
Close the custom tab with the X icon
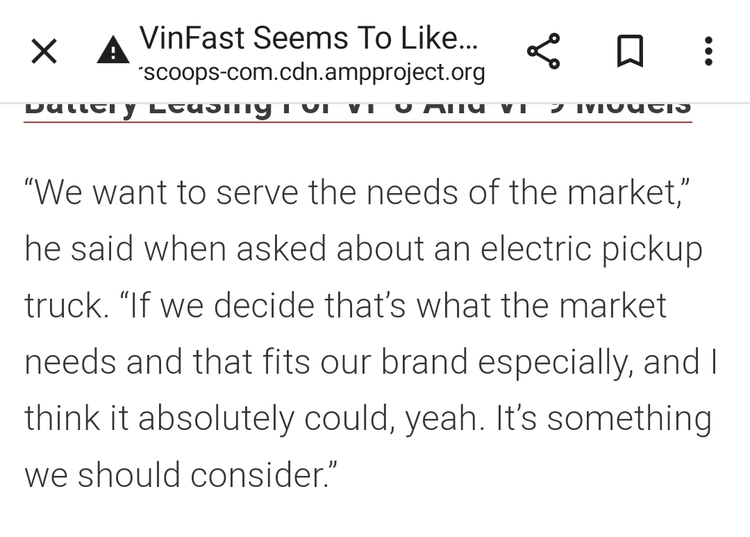[44, 51]
